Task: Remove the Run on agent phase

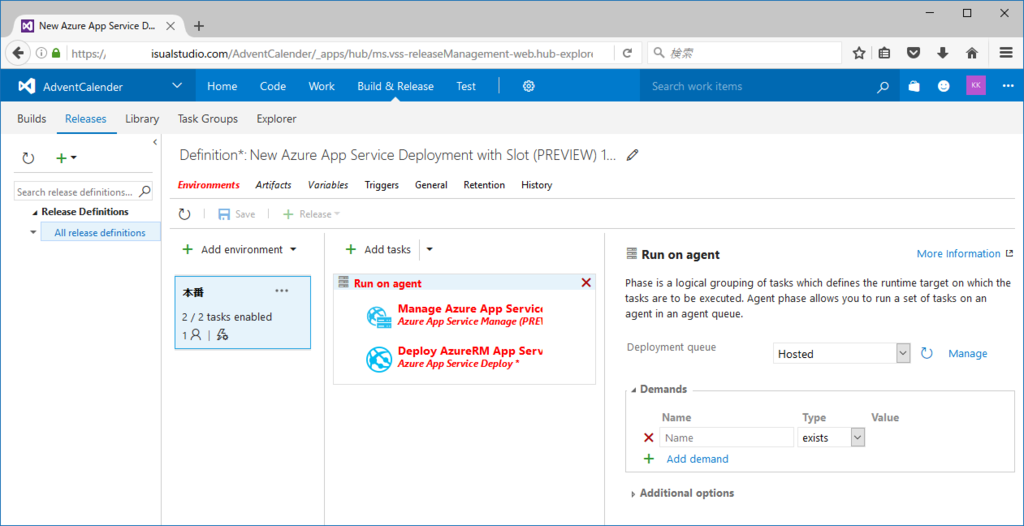Action: tap(586, 282)
